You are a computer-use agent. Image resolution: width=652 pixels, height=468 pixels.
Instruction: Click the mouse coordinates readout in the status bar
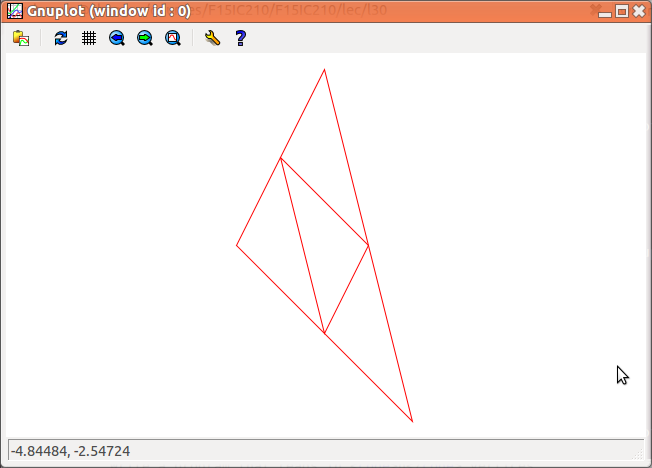click(70, 452)
